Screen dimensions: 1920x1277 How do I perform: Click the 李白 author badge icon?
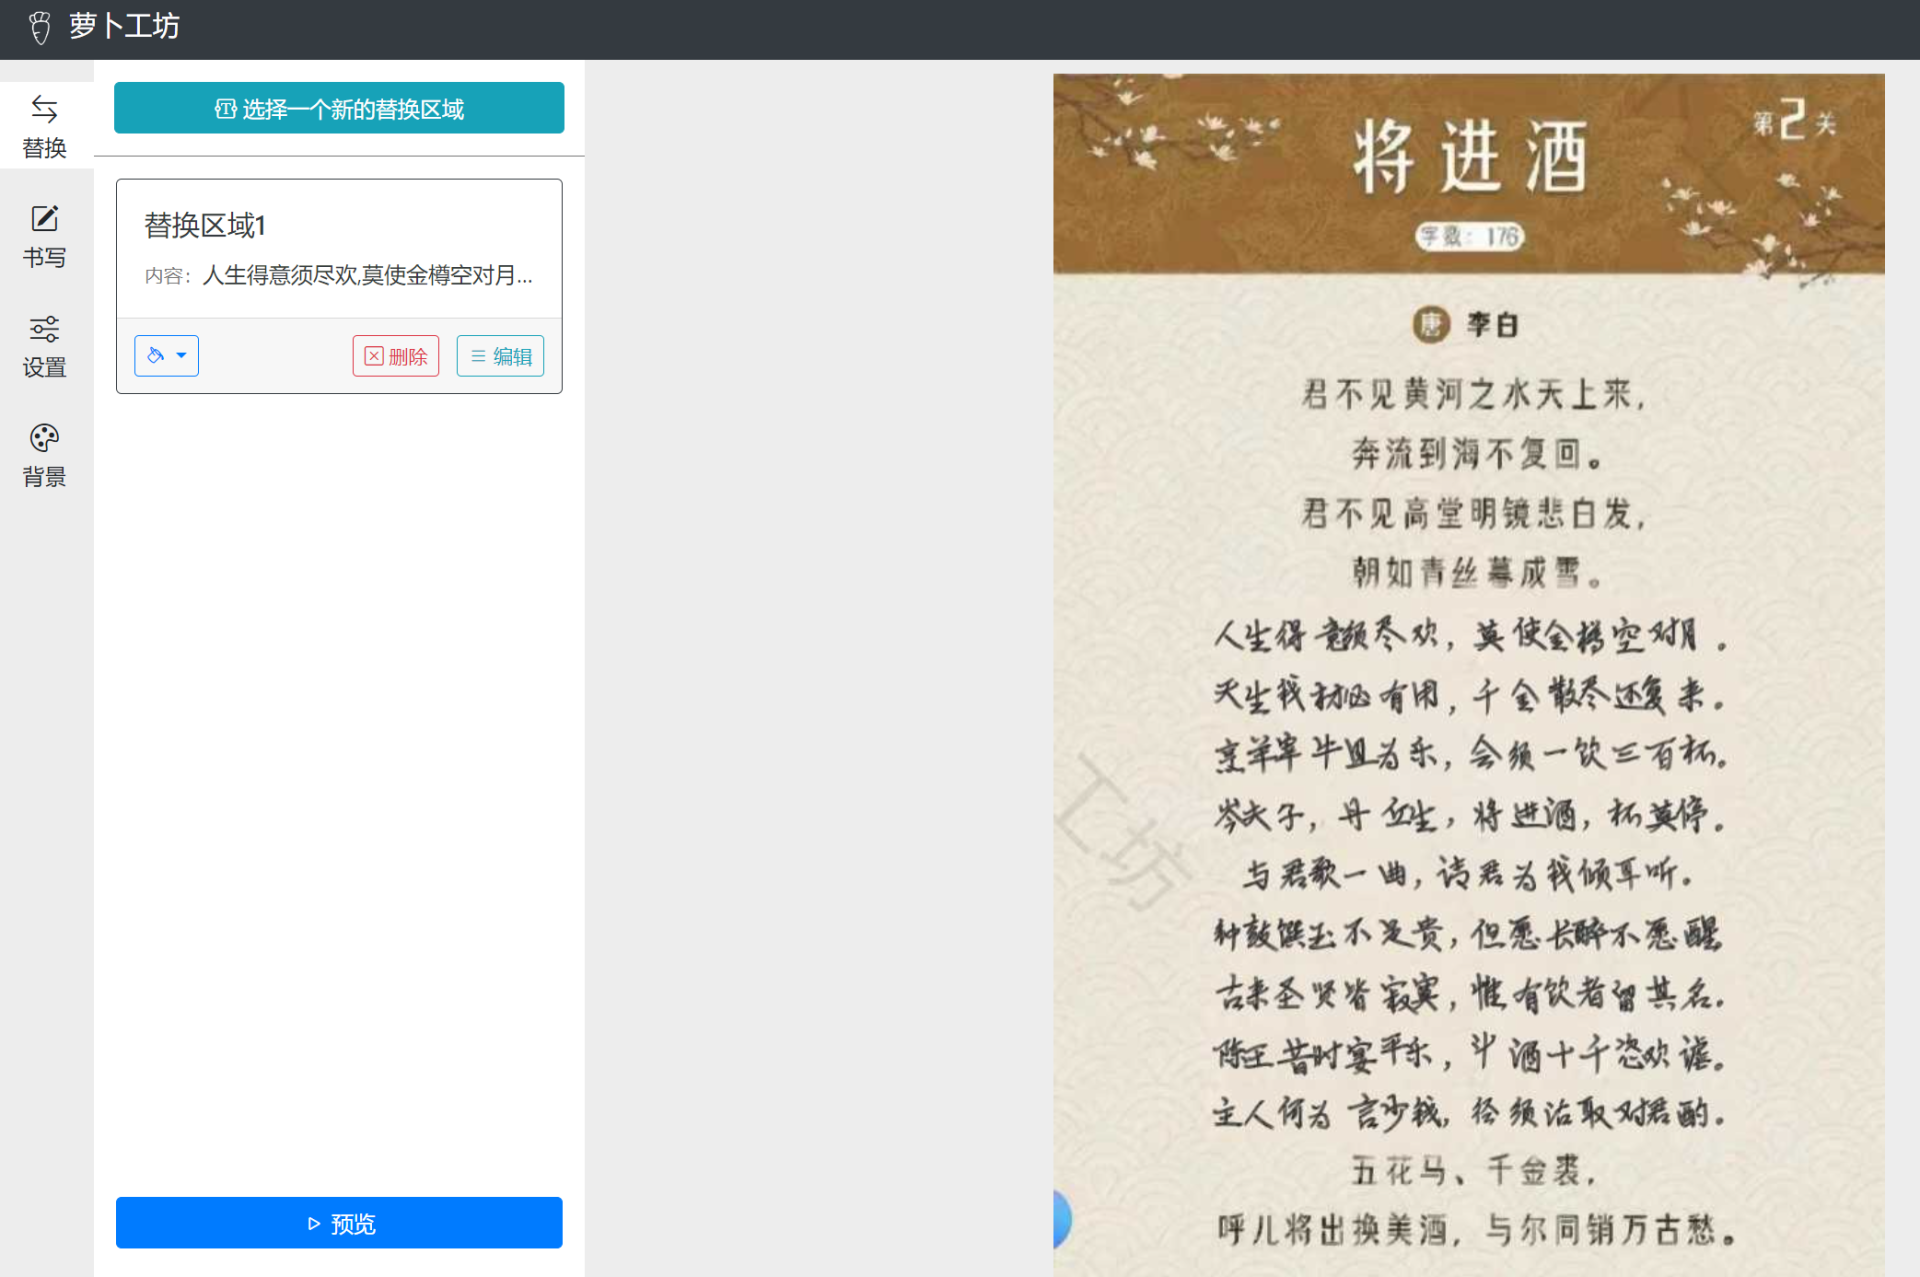click(x=1431, y=324)
